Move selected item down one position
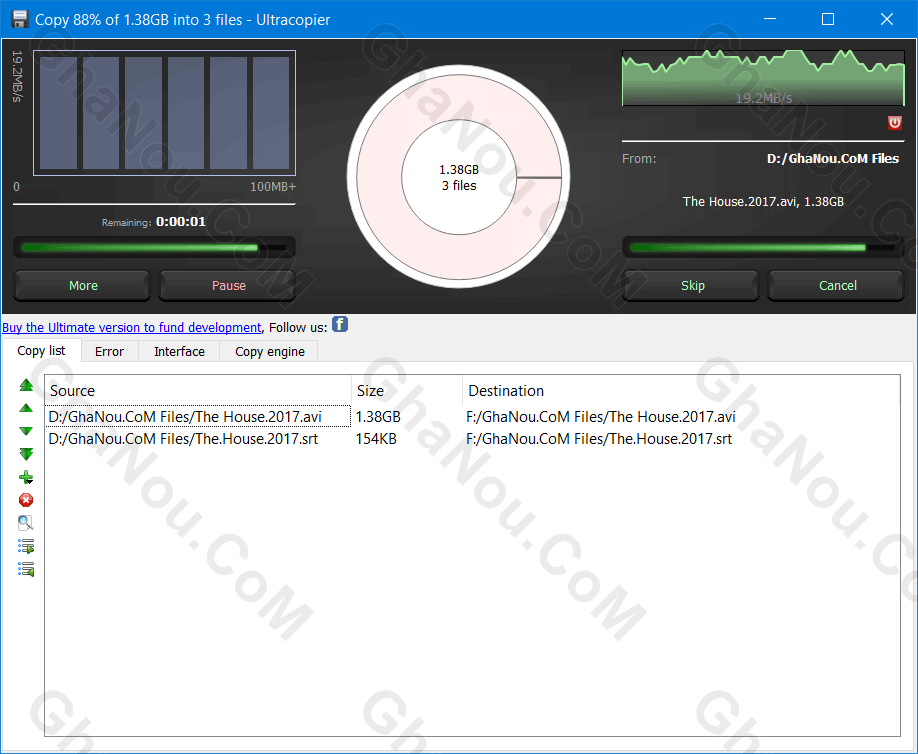 (x=26, y=431)
